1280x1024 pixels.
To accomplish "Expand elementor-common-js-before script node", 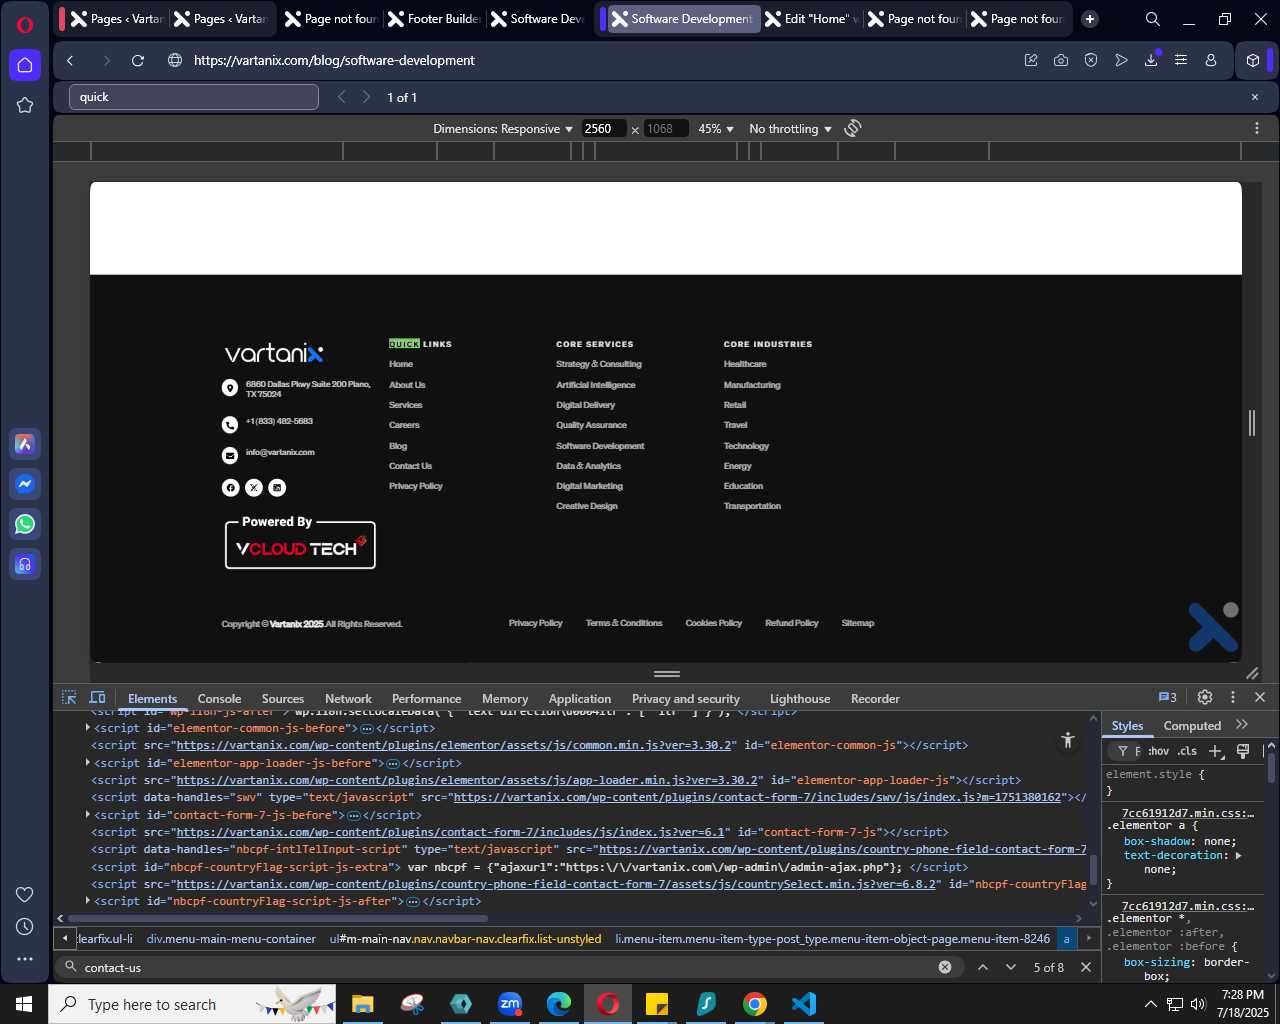I will (88, 728).
